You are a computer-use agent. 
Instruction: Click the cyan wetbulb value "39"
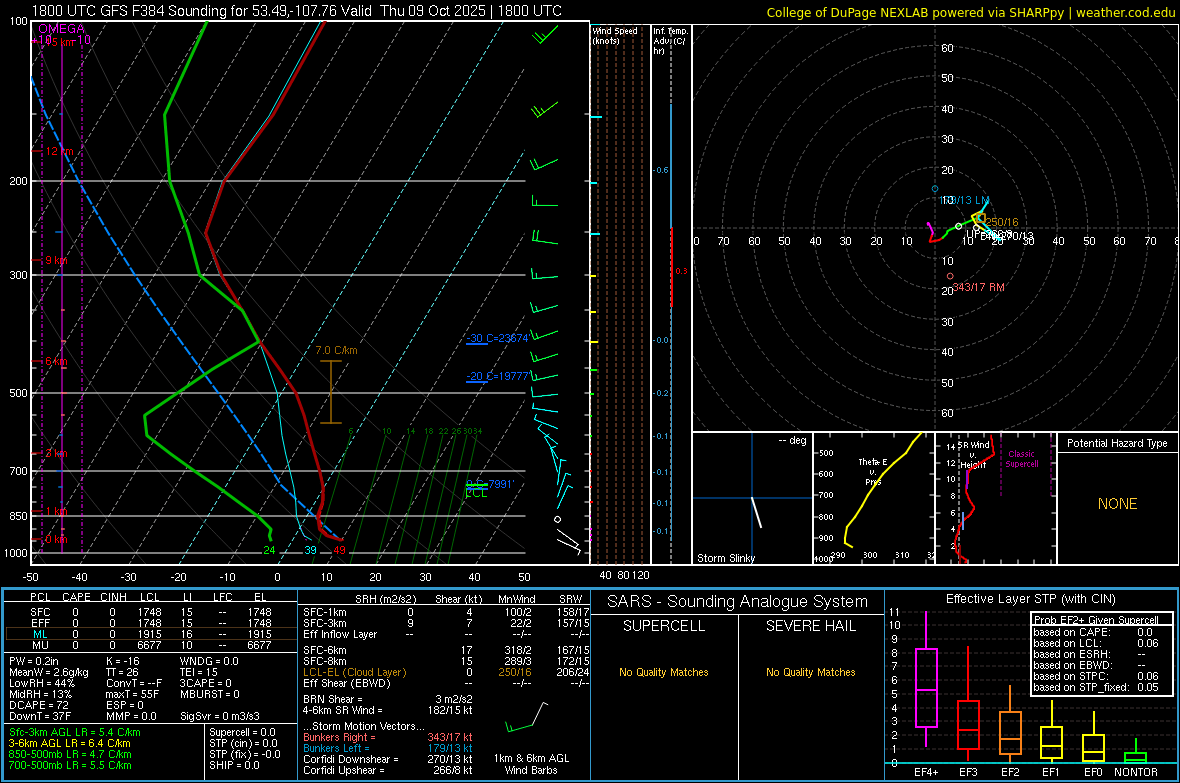310,550
